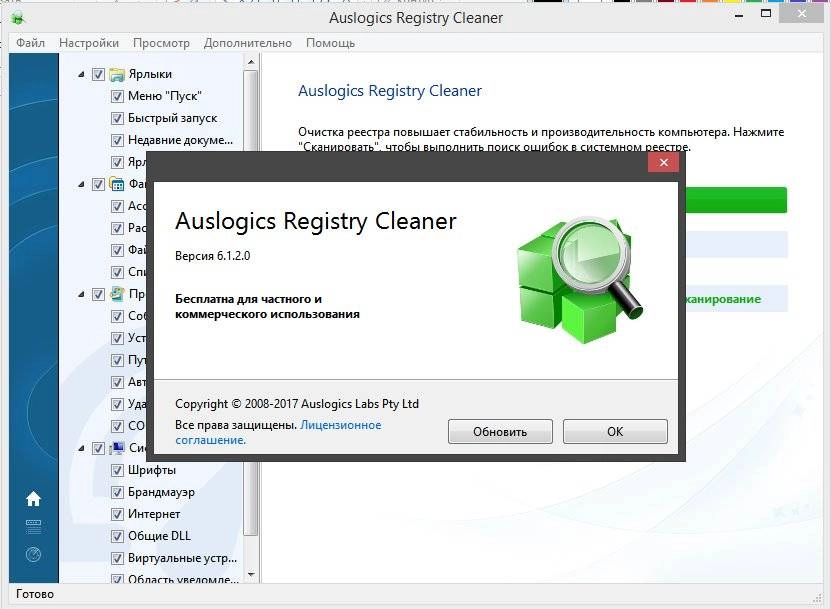Collapse the Ярлыки tree group
Screen dimensions: 831x609
tap(81, 75)
